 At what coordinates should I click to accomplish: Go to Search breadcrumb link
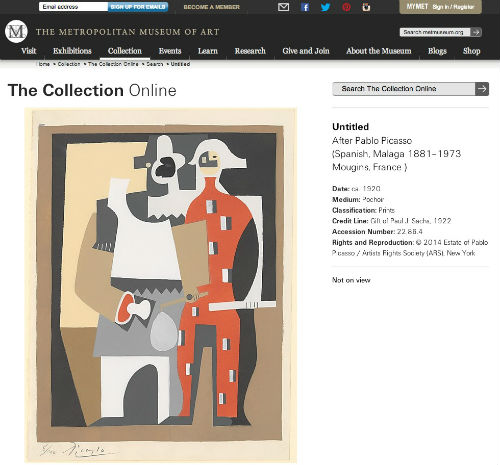155,64
